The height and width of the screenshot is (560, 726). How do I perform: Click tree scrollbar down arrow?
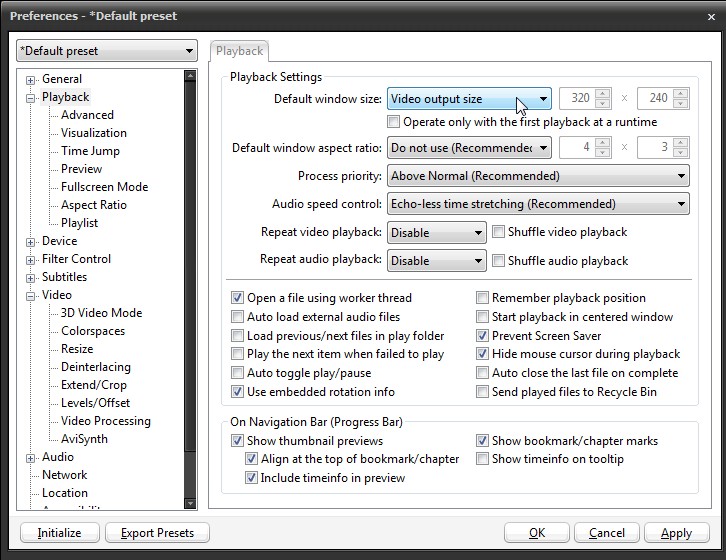point(190,503)
